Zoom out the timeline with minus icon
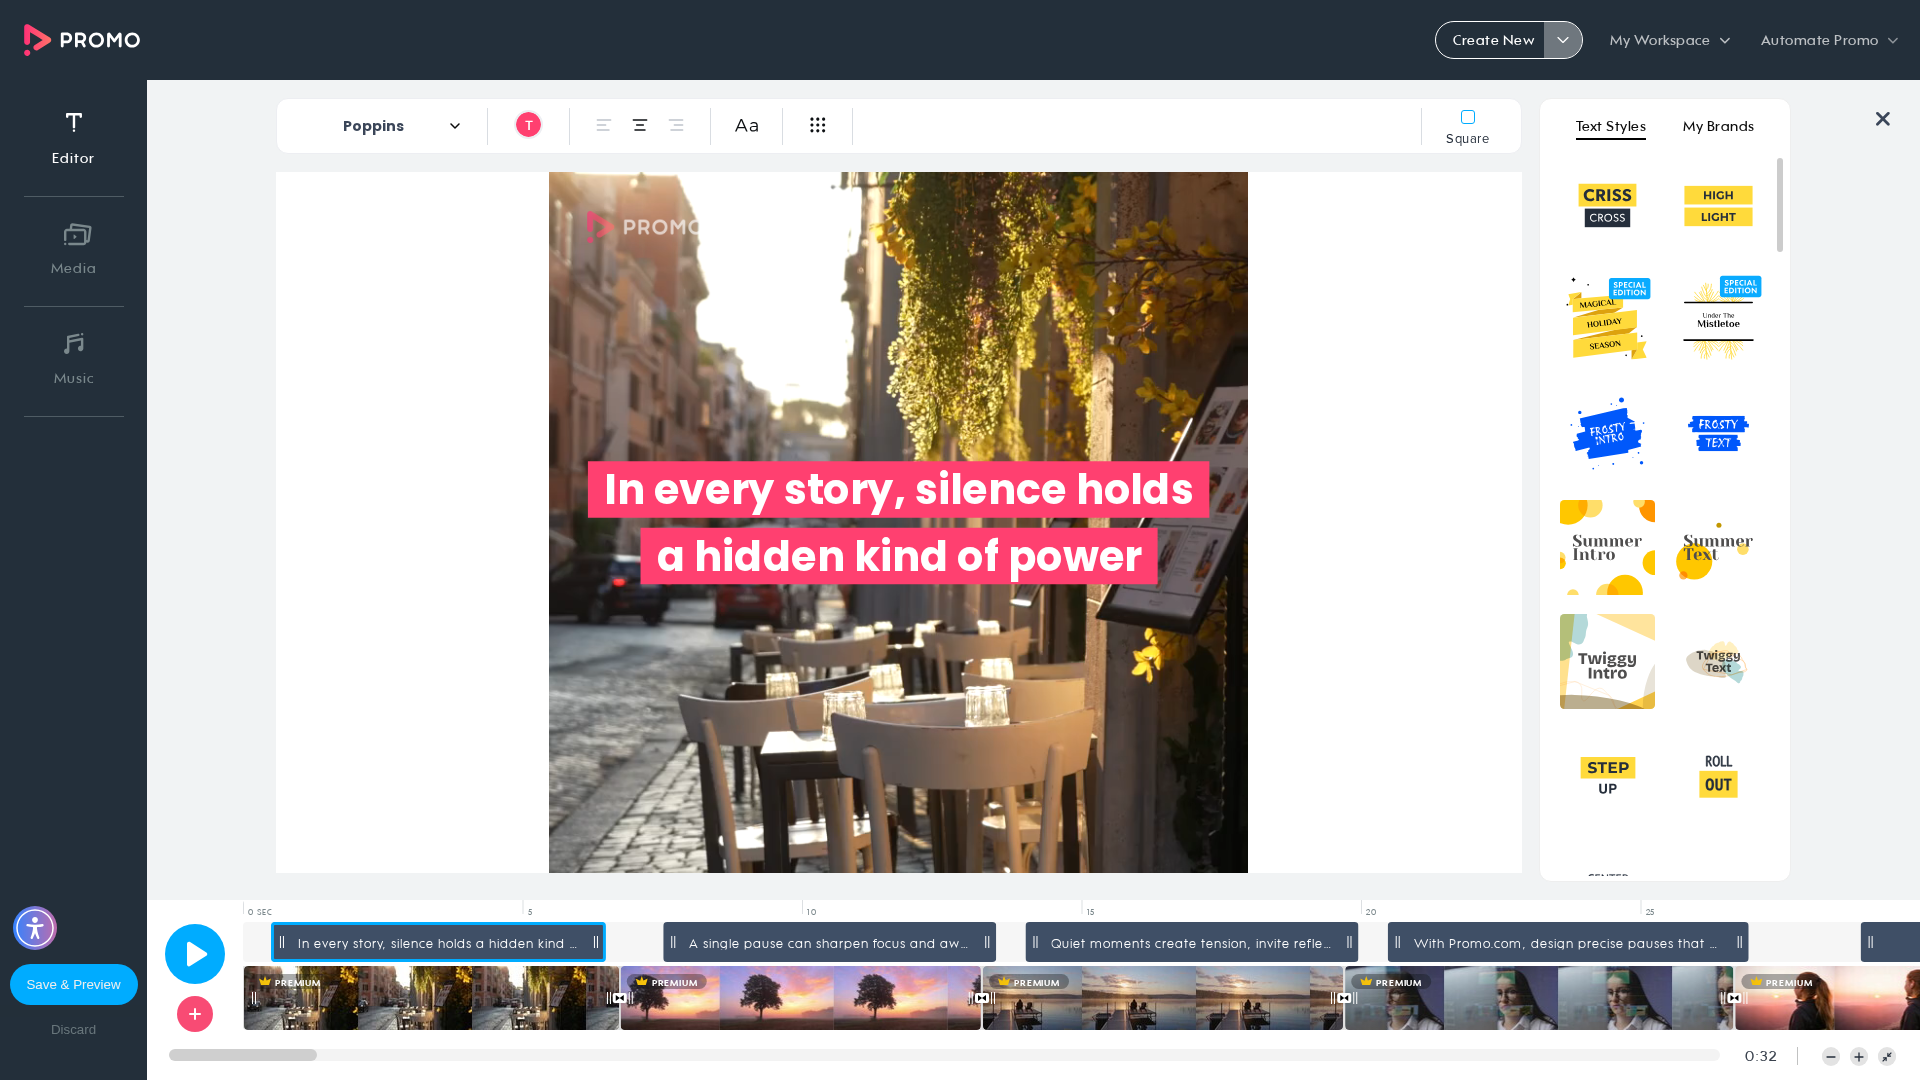 (x=1831, y=1057)
